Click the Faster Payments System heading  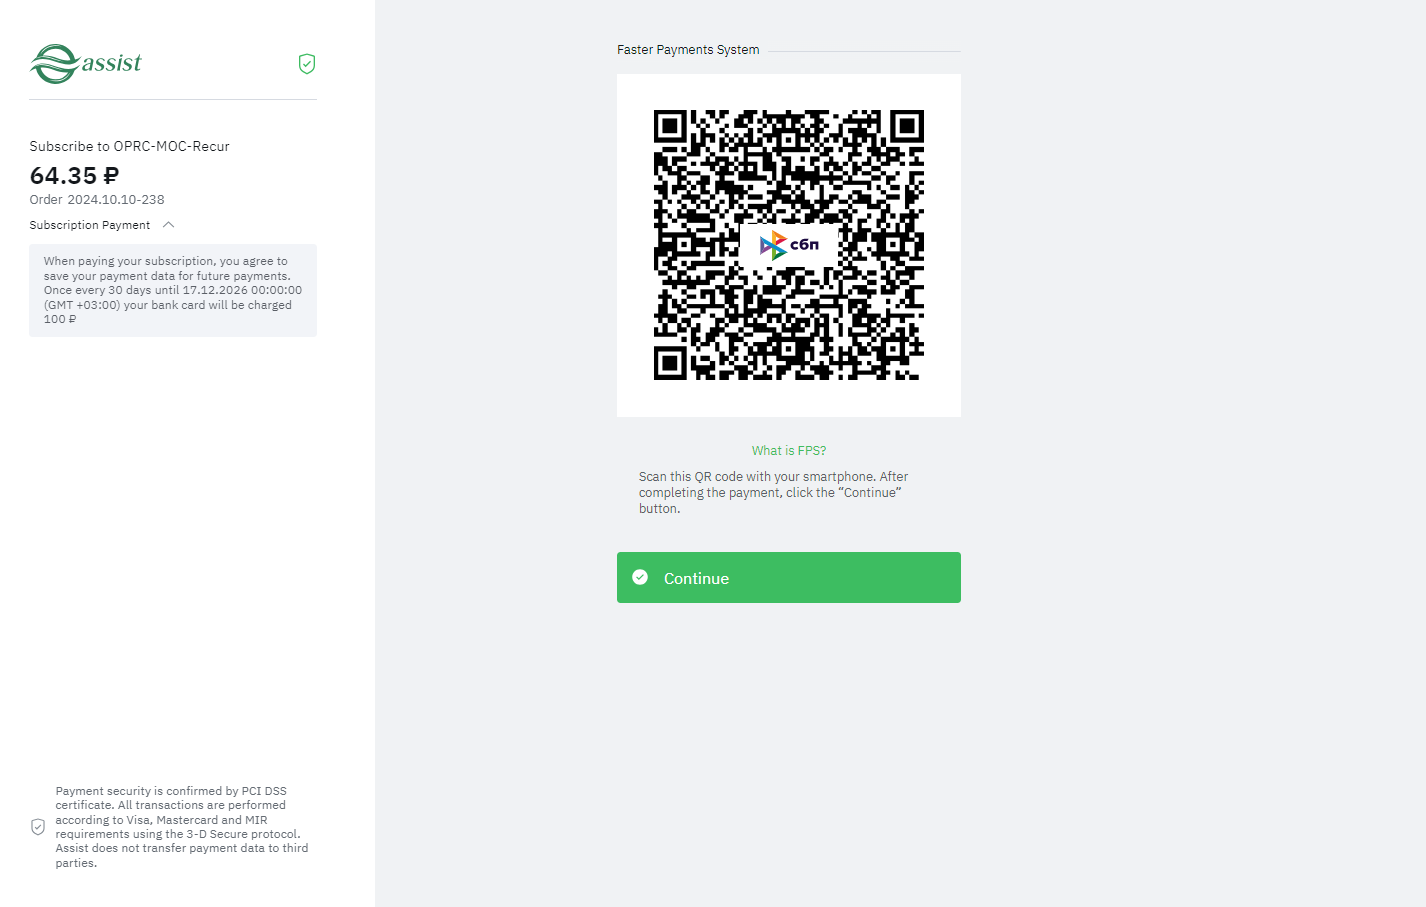688,50
